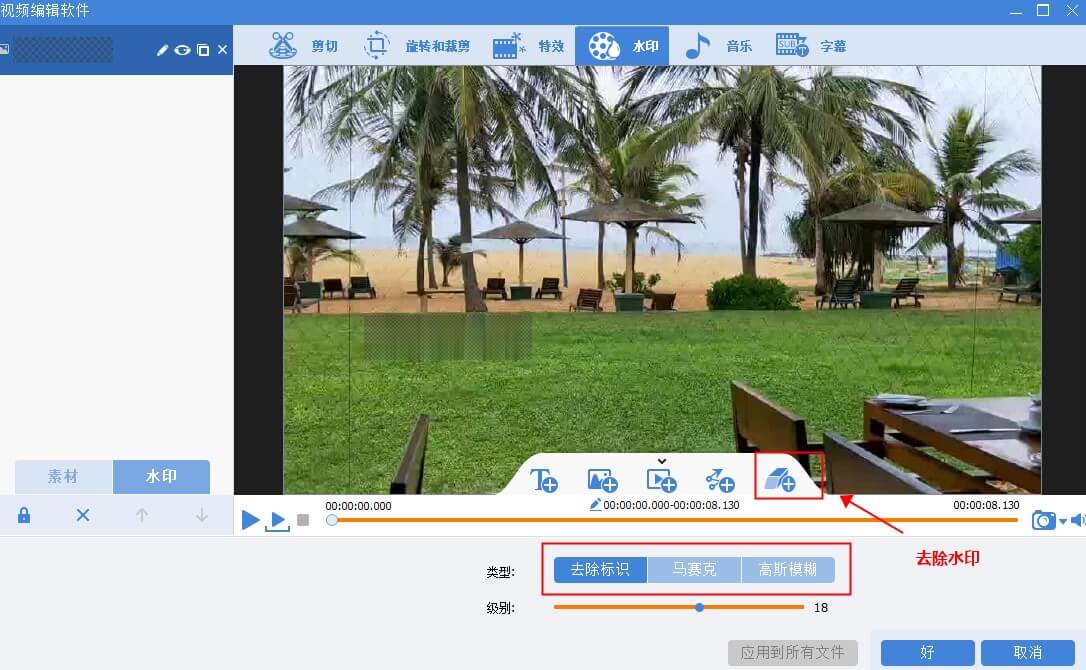Switch to the 水印 watermark tab at top
Image resolution: width=1086 pixels, height=670 pixels.
tap(622, 46)
